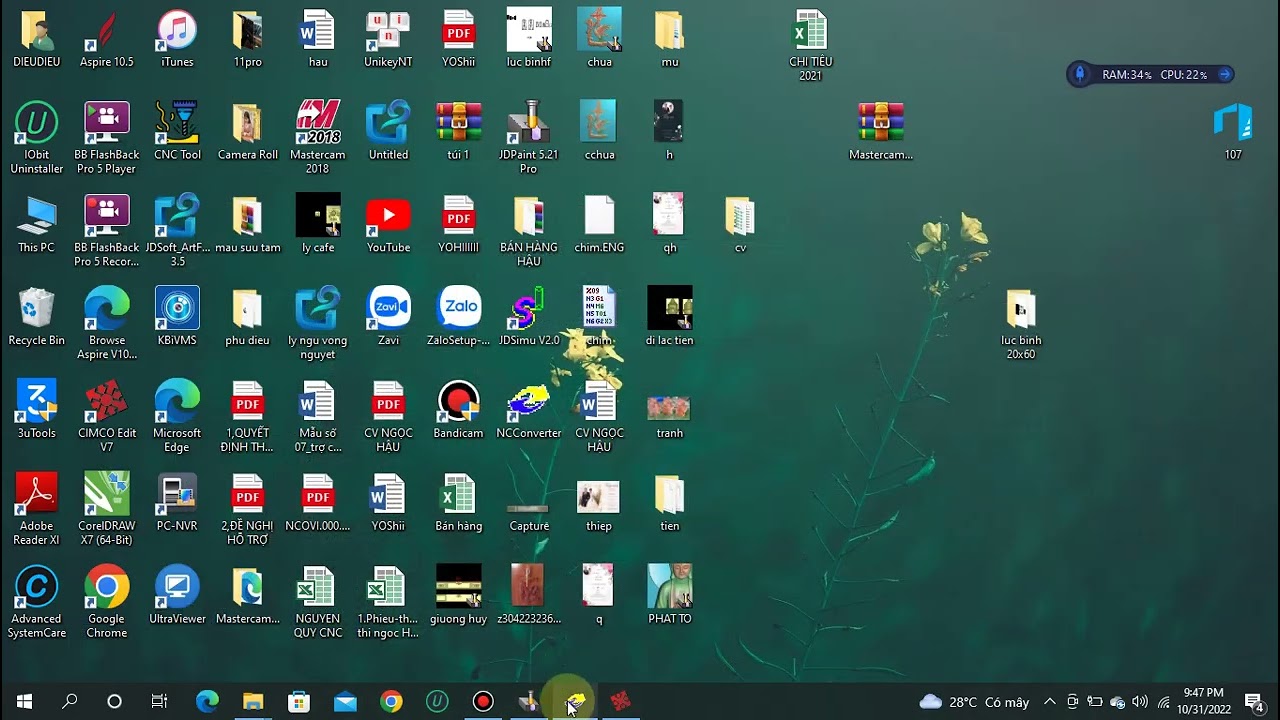Open the Windows Start menu
The image size is (1280, 720).
[24, 702]
